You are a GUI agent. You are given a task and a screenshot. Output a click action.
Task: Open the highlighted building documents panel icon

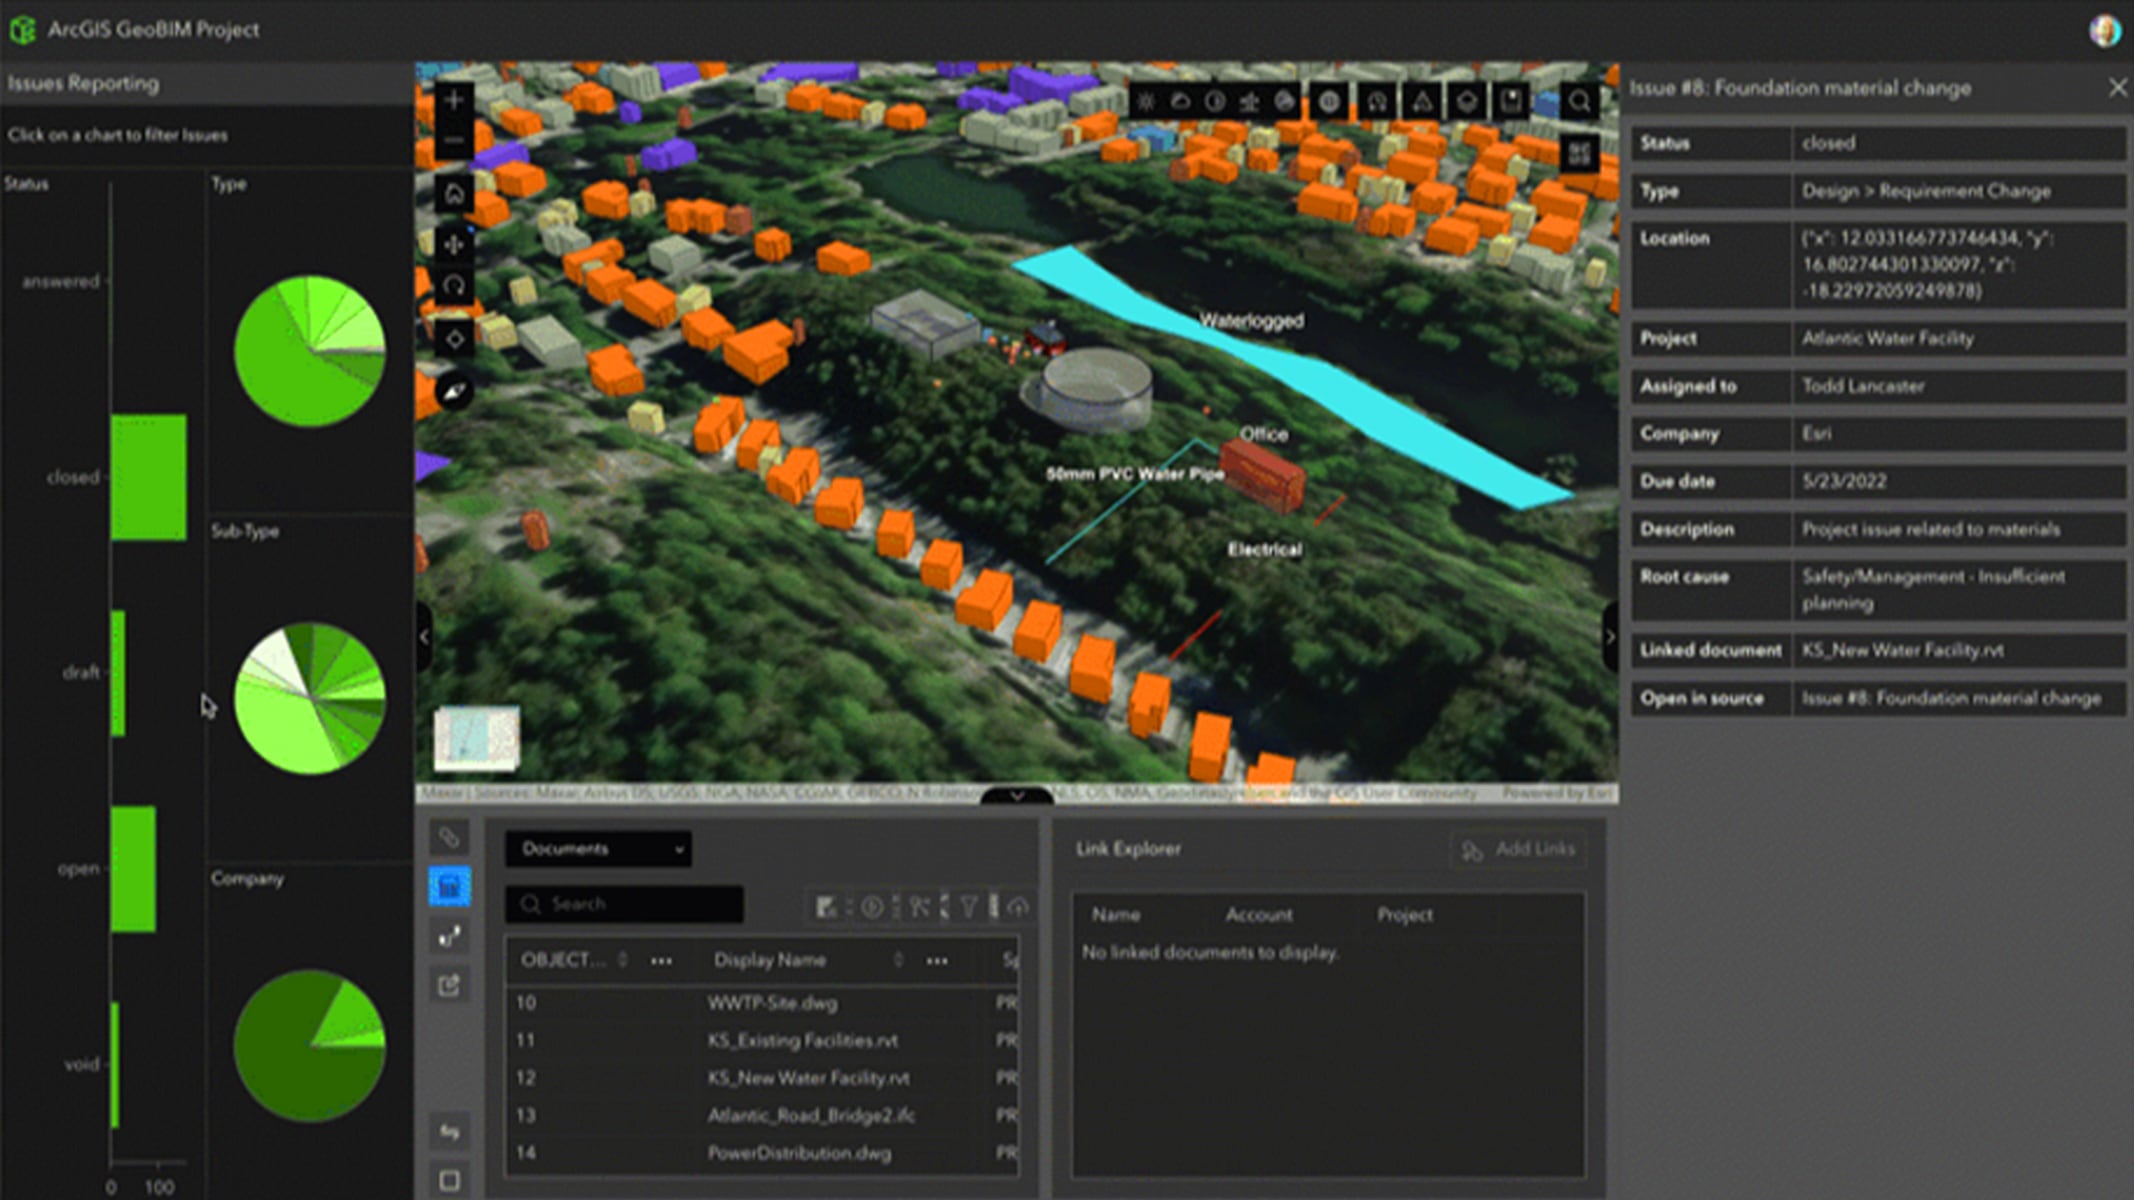447,883
